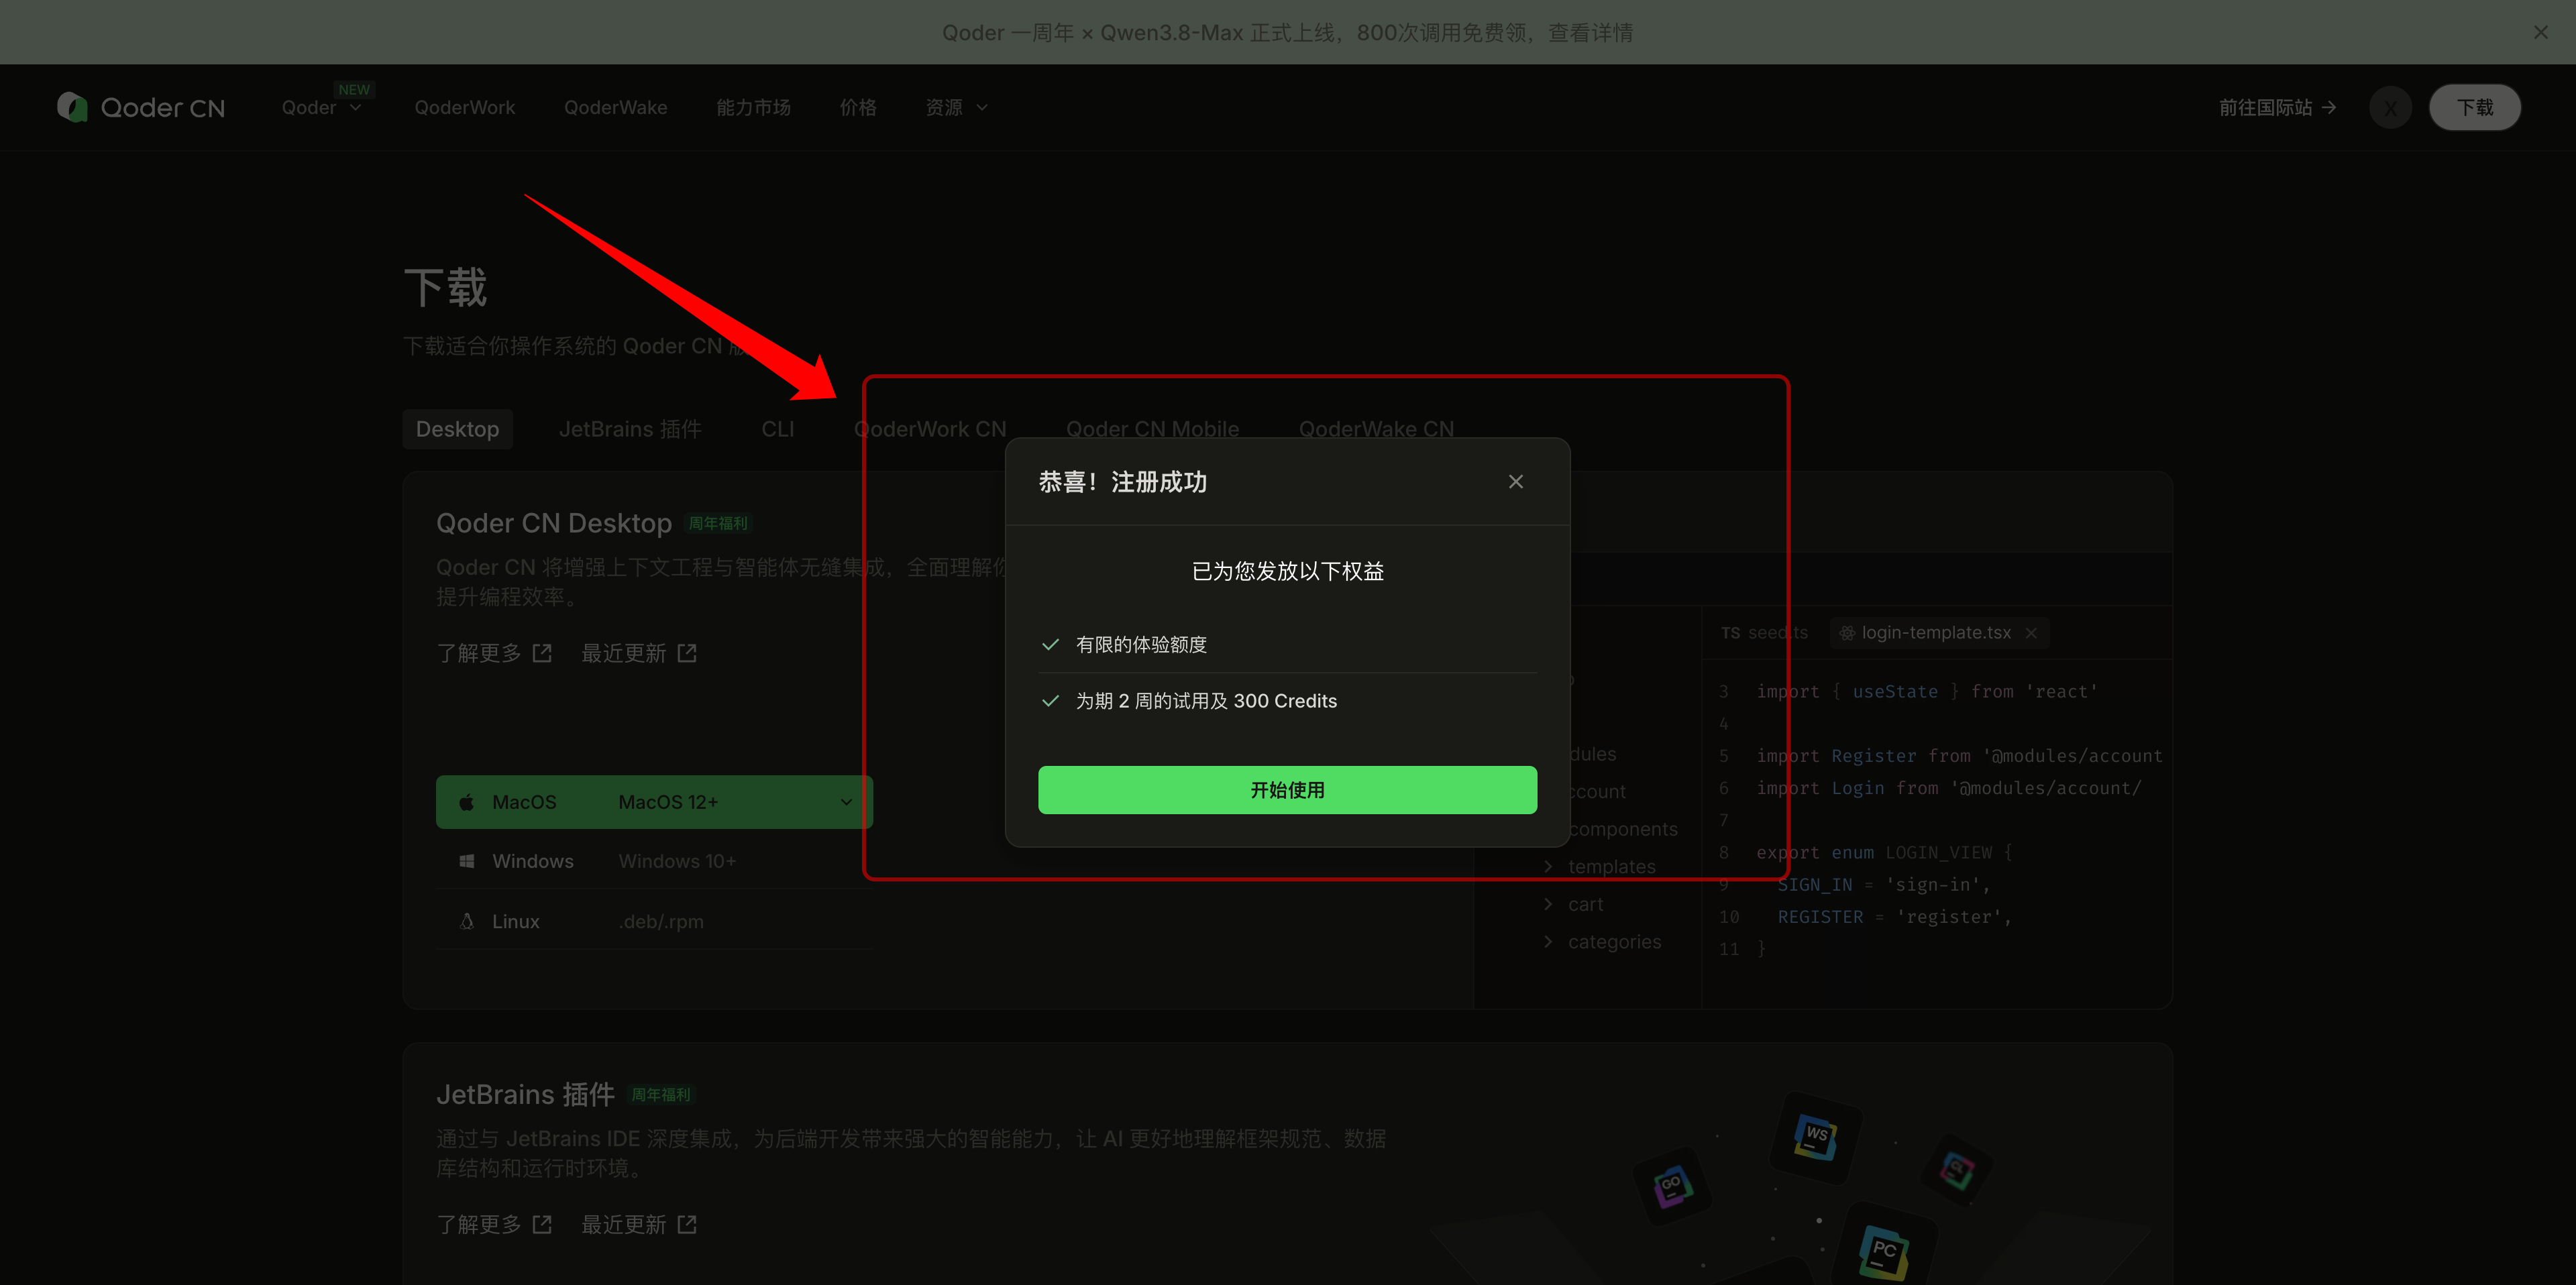The image size is (2576, 1285).
Task: Open the user avatar menu
Action: pos(2390,107)
